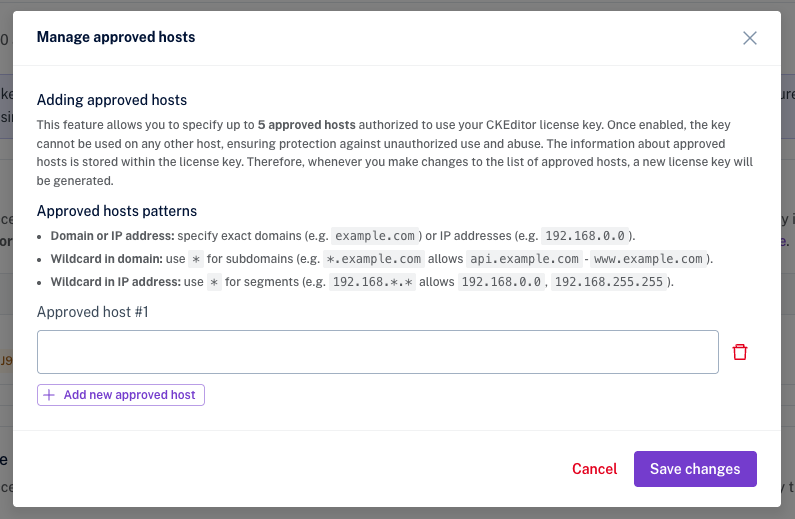Close the Manage approved hosts dialog
This screenshot has height=519, width=795.
(x=750, y=38)
